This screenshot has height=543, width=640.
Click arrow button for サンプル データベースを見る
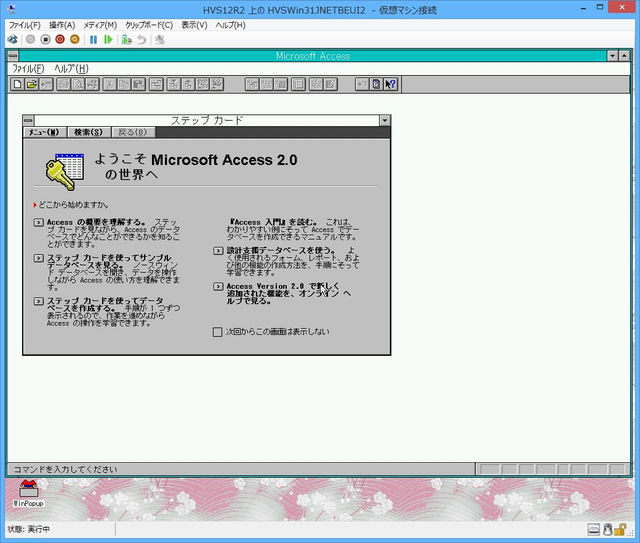point(39,258)
